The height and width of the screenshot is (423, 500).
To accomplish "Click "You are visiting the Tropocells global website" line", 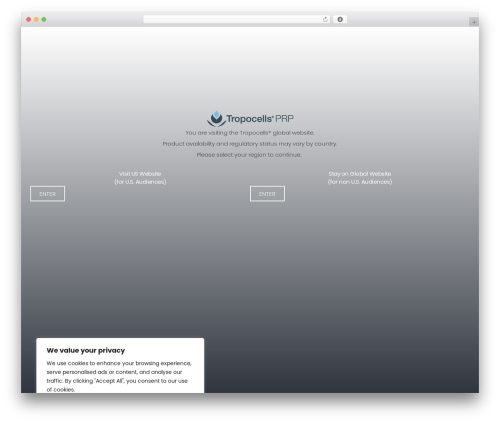I will (x=250, y=133).
